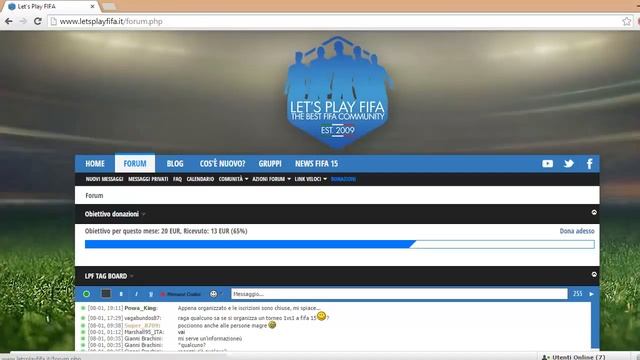
Task: Go to the Home tab
Action: [x=95, y=164]
